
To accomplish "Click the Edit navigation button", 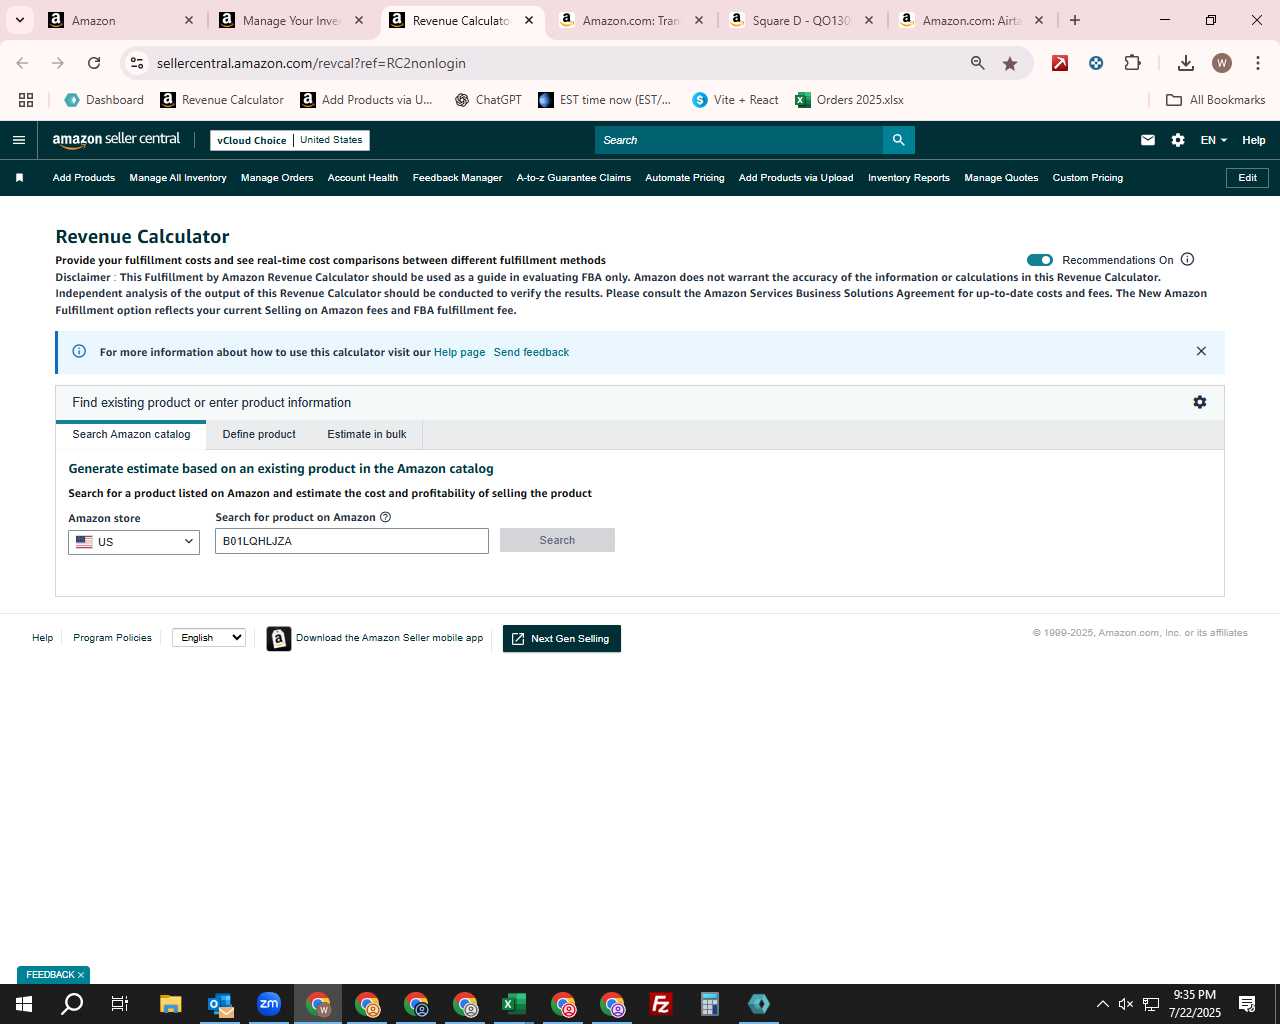I will (1248, 178).
